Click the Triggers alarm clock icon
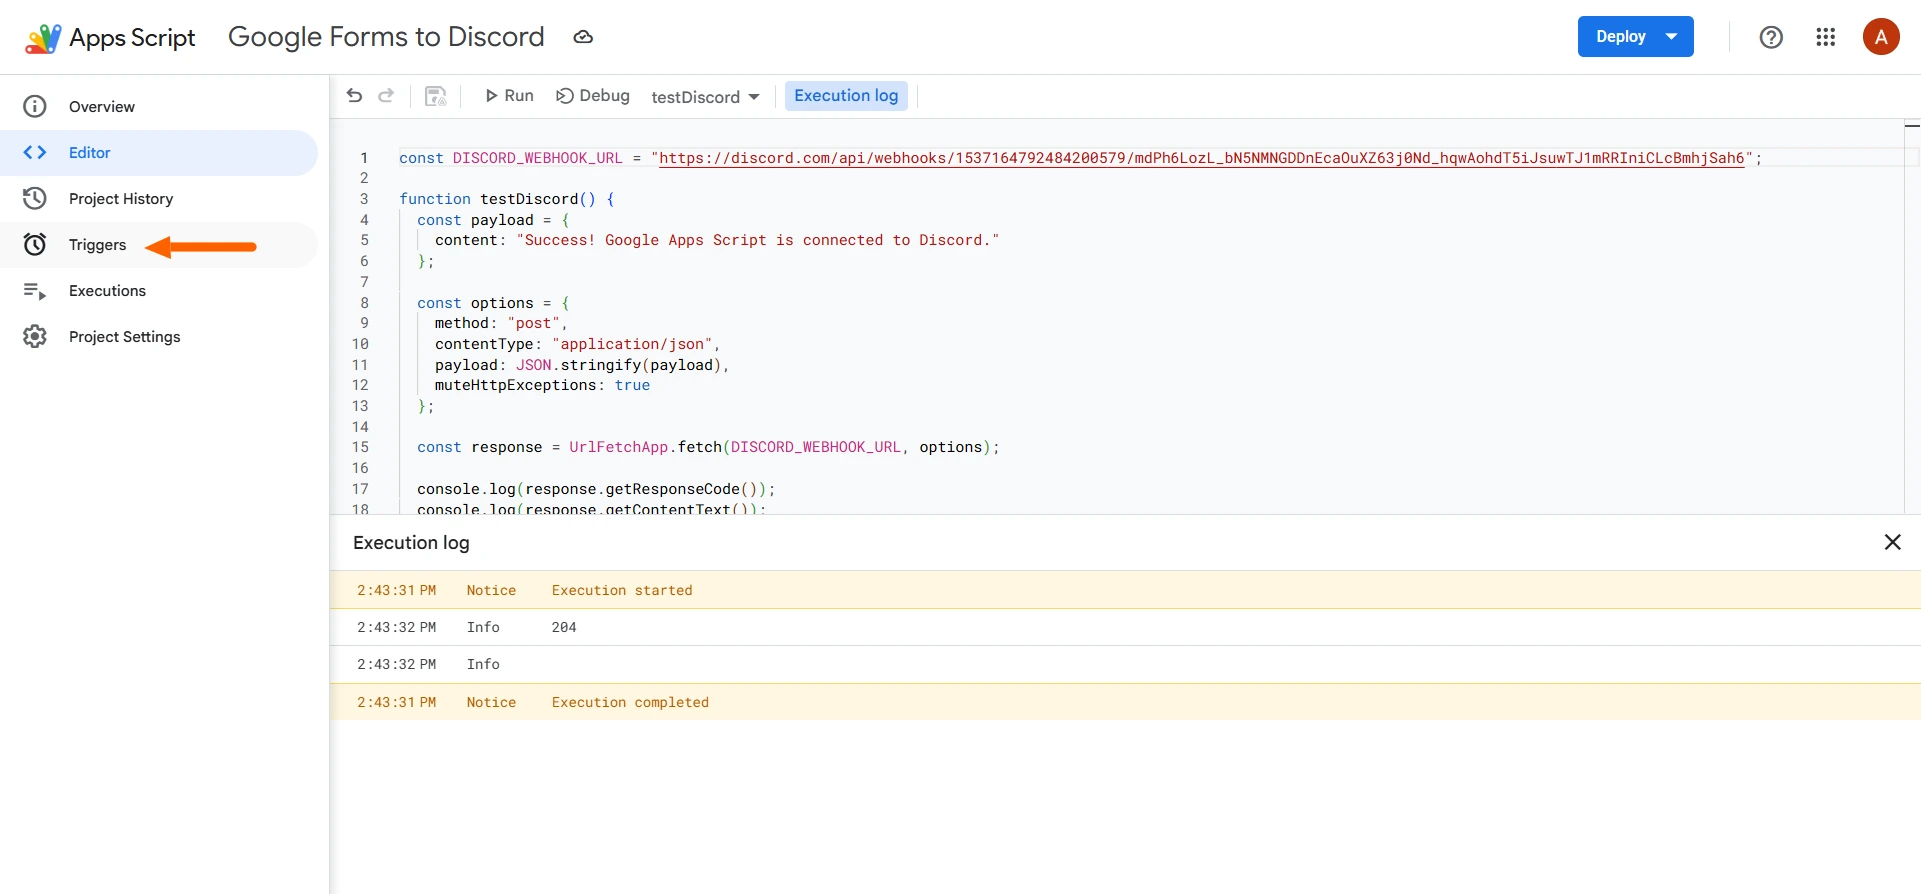Image resolution: width=1921 pixels, height=894 pixels. click(35, 245)
